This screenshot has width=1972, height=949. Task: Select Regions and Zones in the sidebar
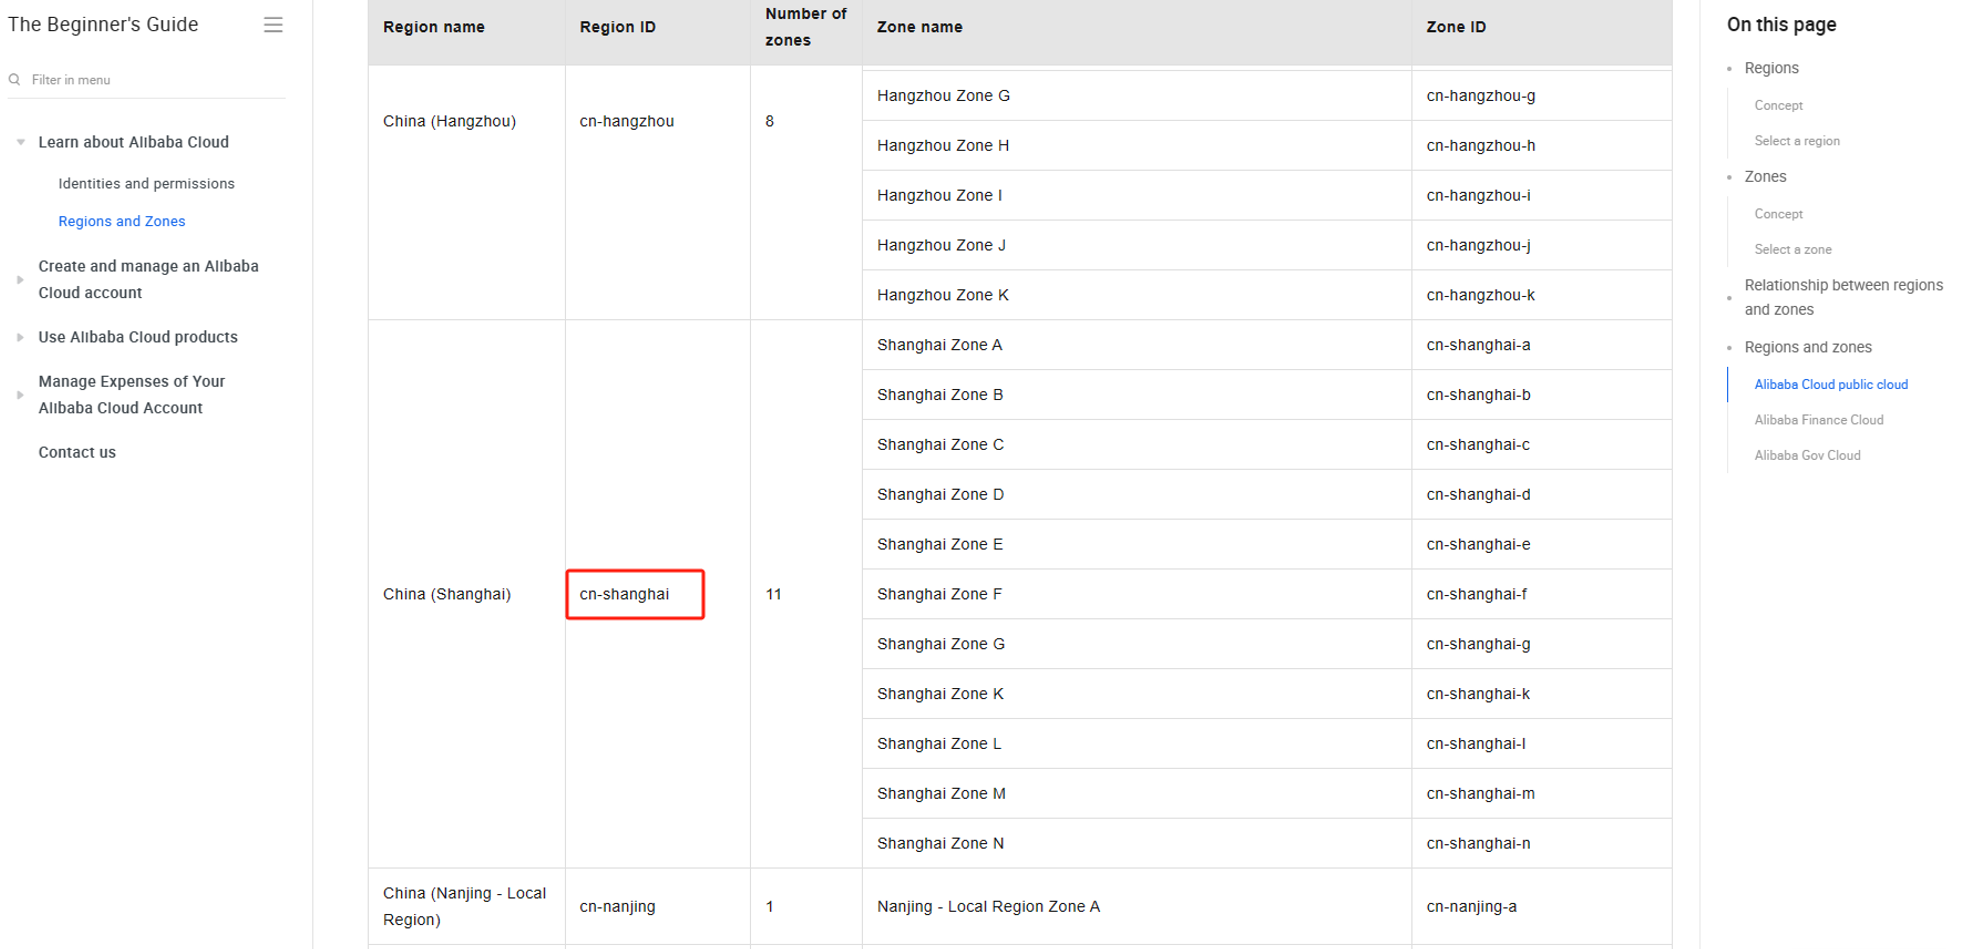click(x=121, y=221)
